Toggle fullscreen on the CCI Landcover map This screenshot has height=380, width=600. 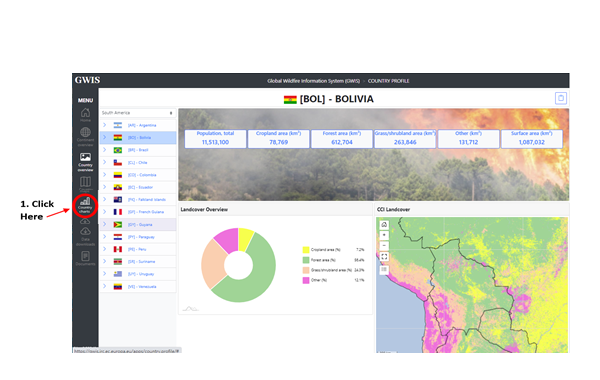(384, 257)
